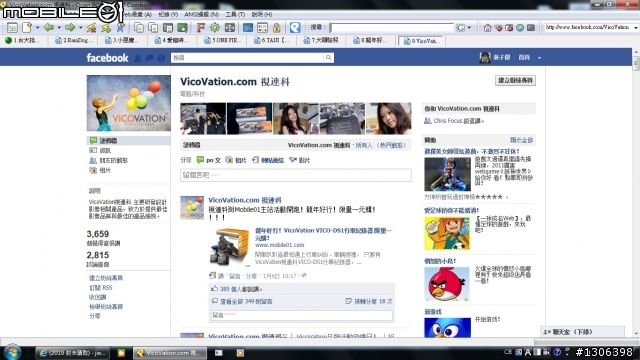Screen dimensions: 640x360
Task: Open the www.mobile01.com link in post
Action: pyautogui.click(x=280, y=245)
